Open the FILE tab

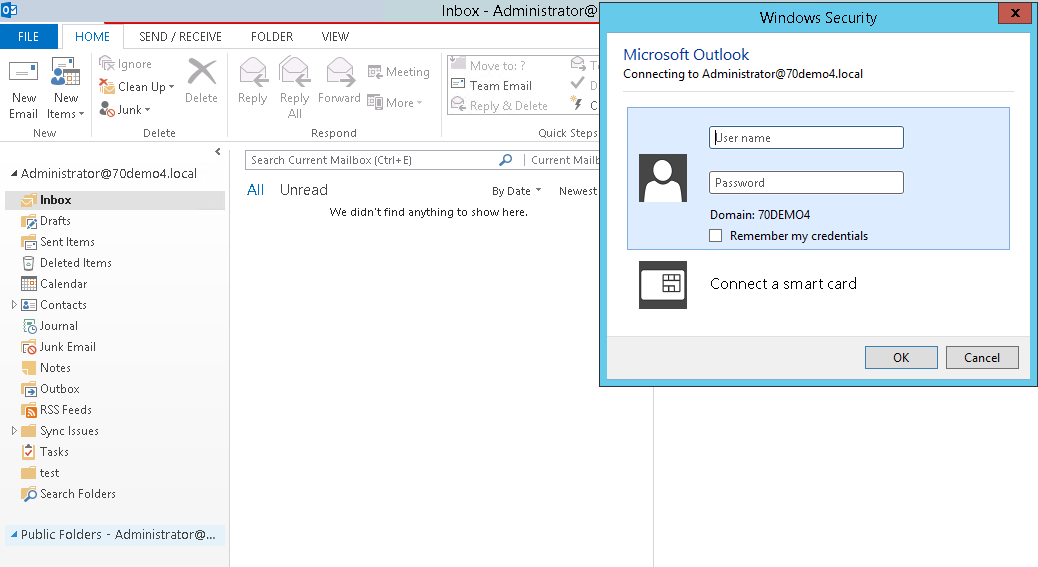click(28, 36)
